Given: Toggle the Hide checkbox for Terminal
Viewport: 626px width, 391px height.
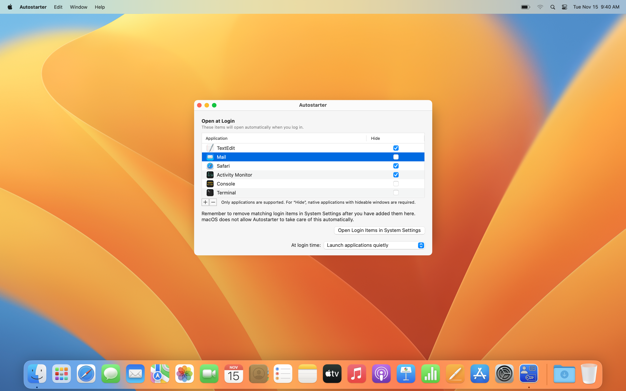Looking at the screenshot, I should tap(396, 193).
